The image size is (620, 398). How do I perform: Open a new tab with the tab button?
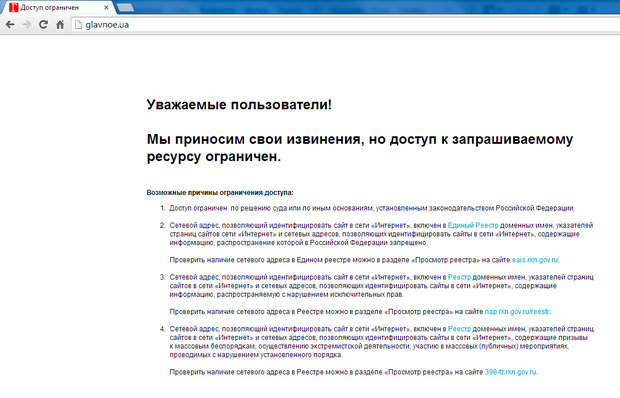click(125, 8)
